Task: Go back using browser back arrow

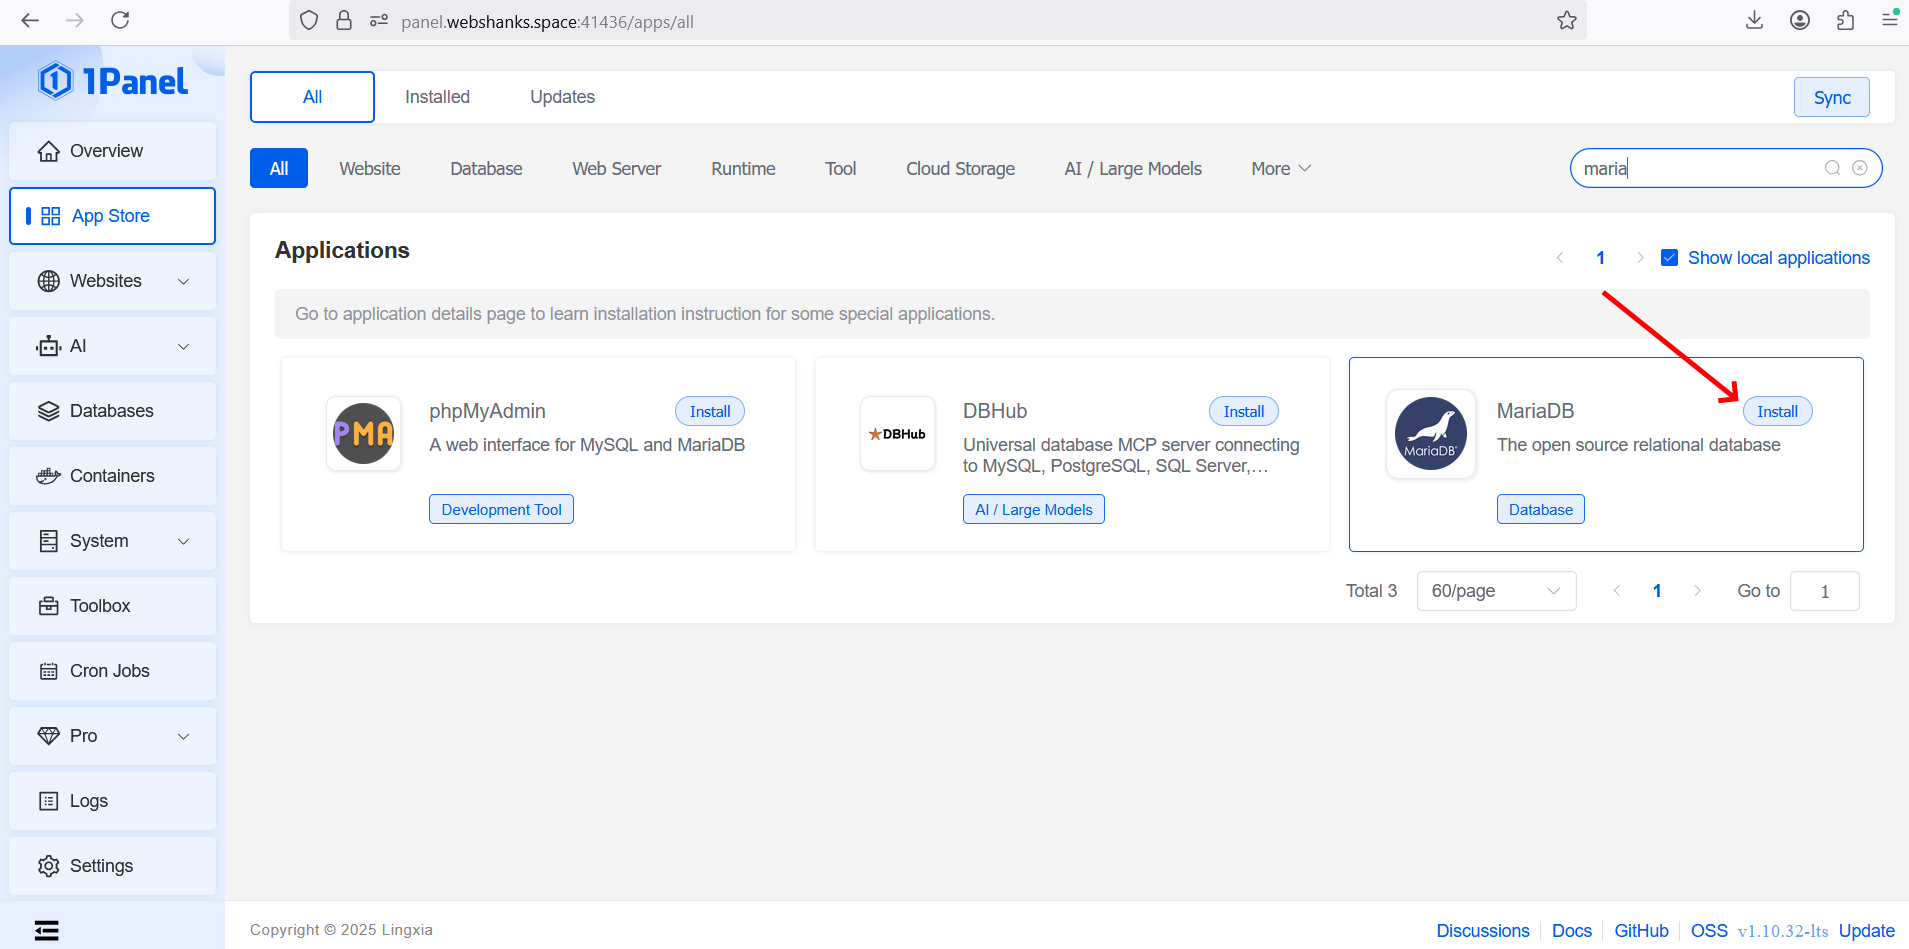Action: pos(30,20)
